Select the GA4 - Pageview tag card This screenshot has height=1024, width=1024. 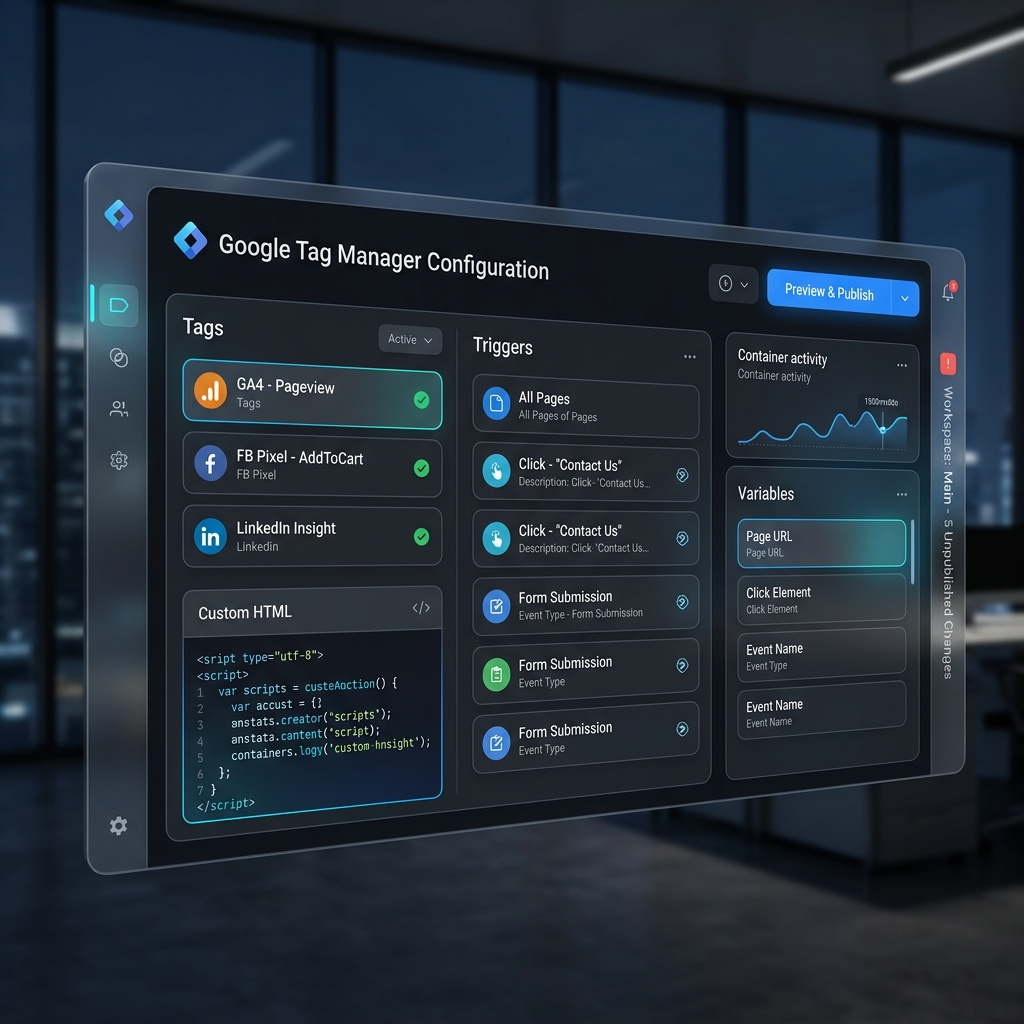pyautogui.click(x=312, y=394)
